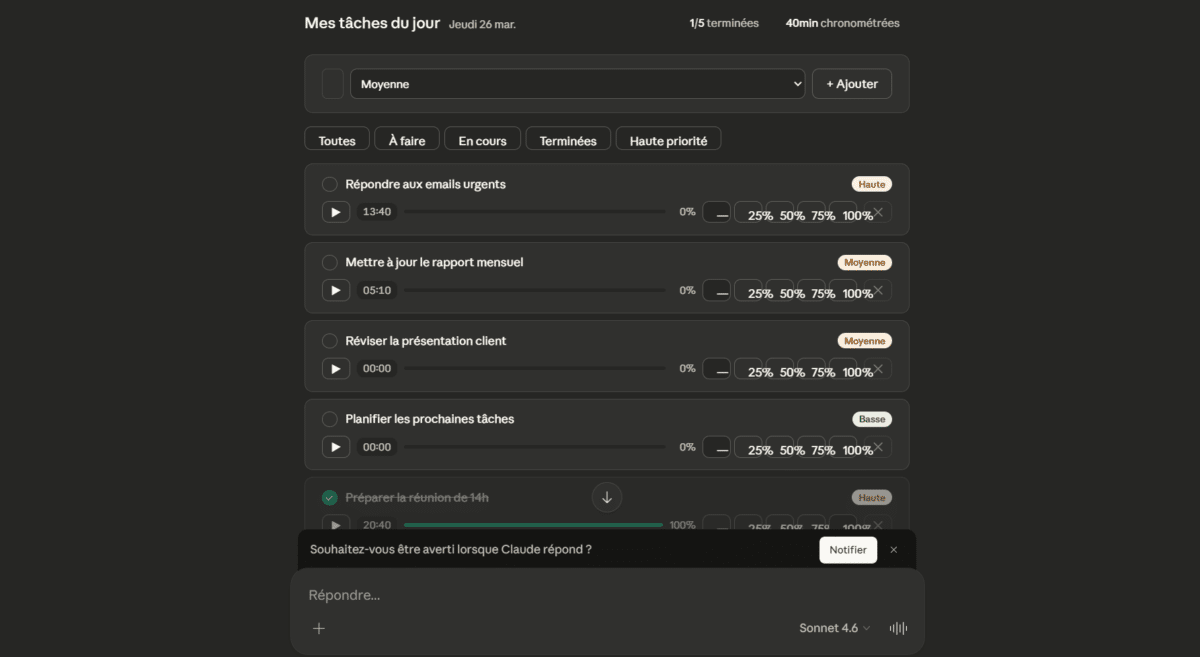The width and height of the screenshot is (1200, 657).
Task: Mark Répondre aux emails urgents as done
Action: point(329,184)
